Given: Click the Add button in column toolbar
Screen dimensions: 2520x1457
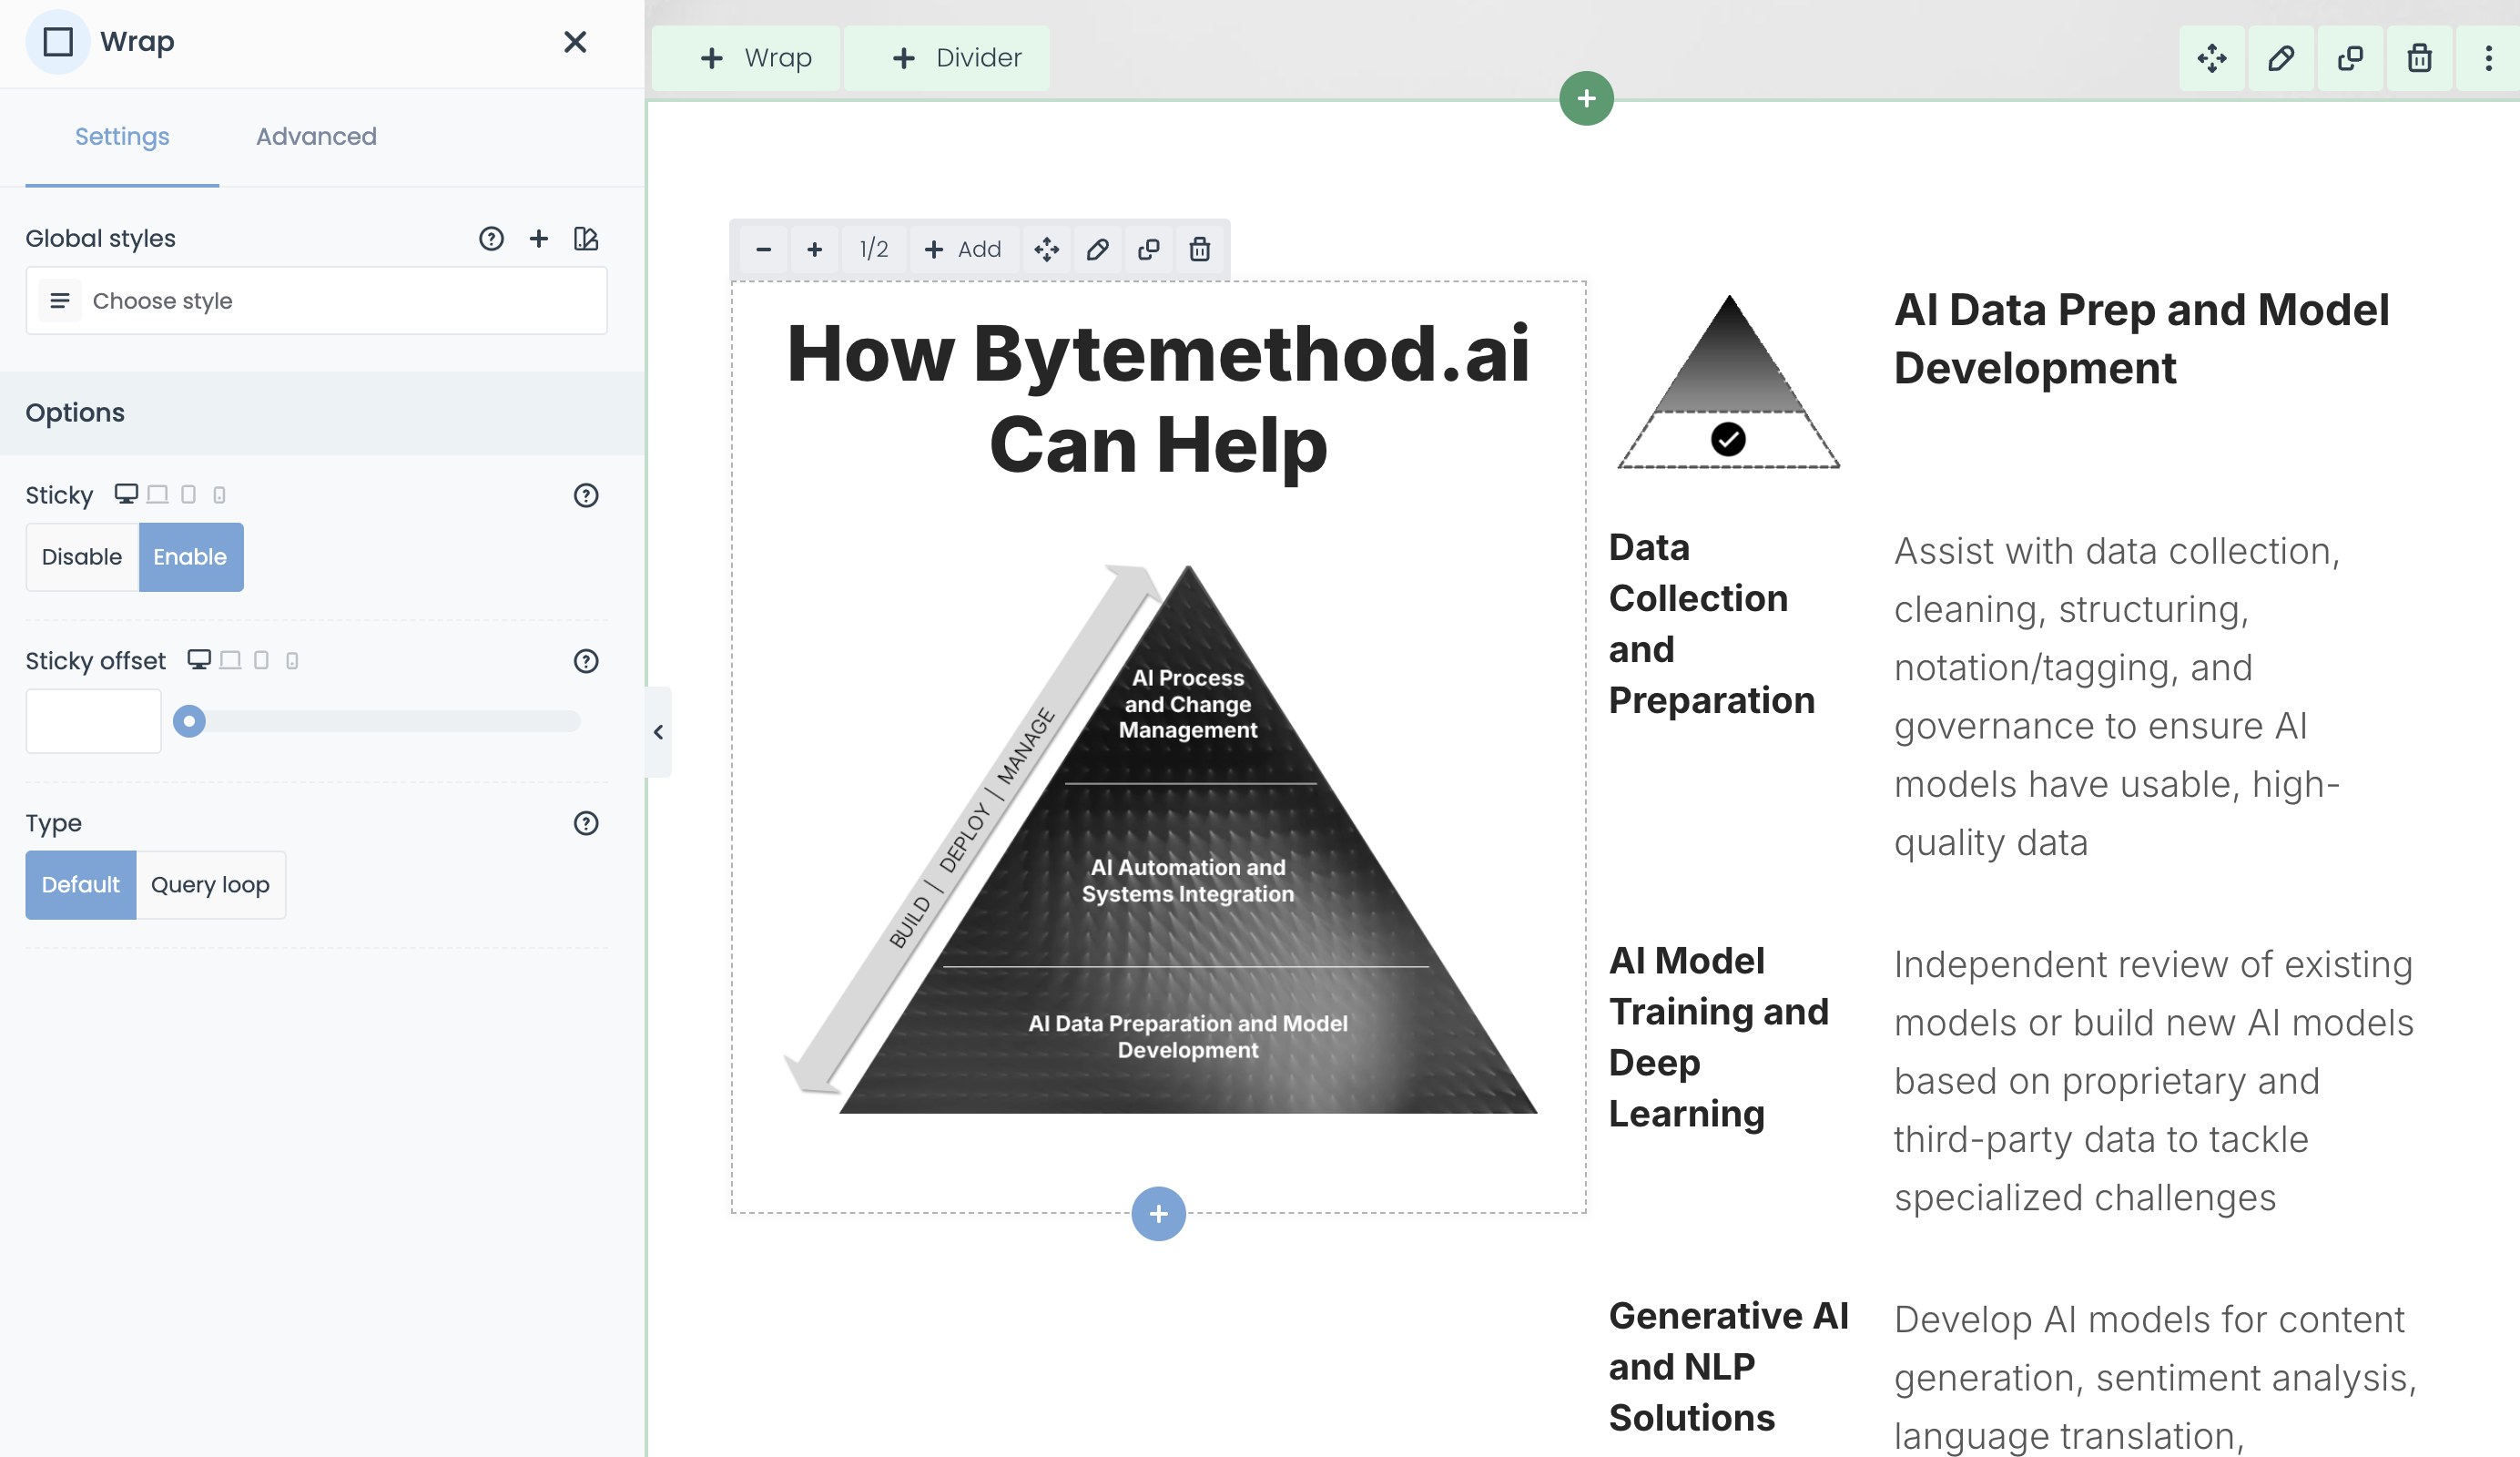Looking at the screenshot, I should click(962, 249).
